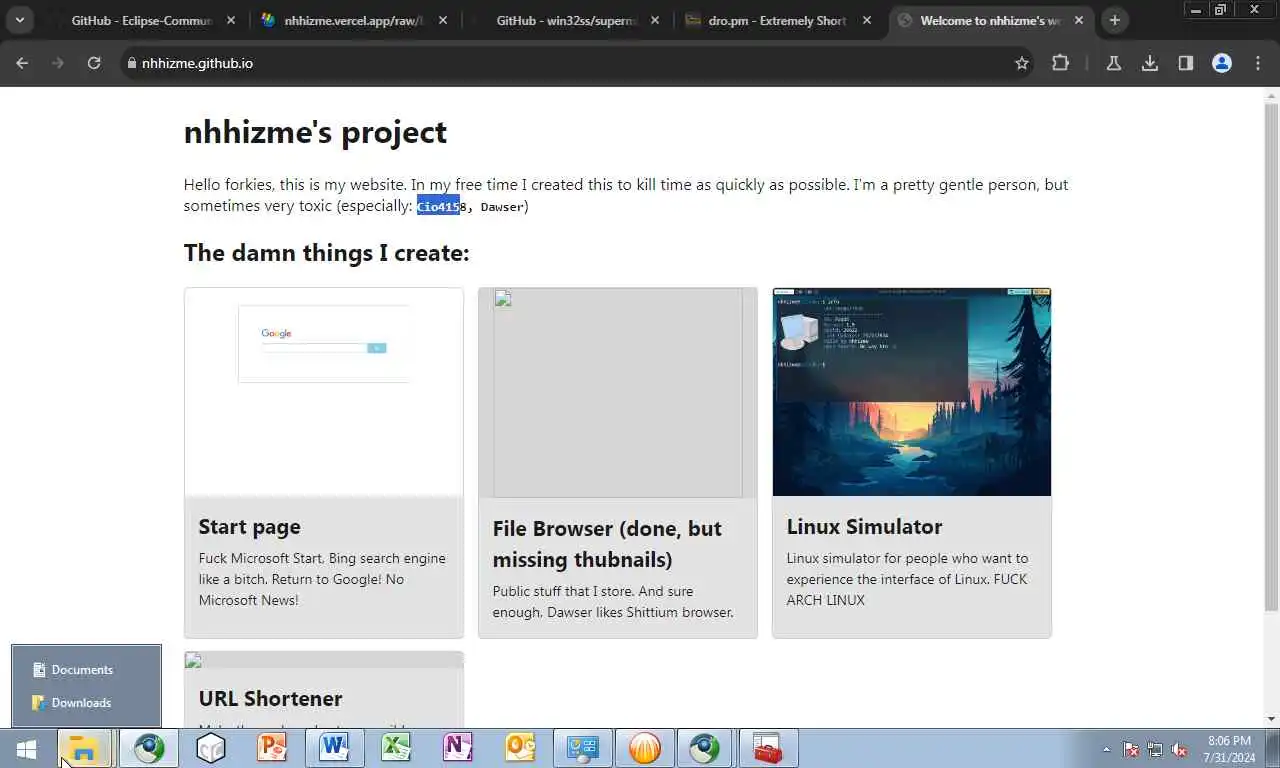Open the network tray icon
The image size is (1280, 768).
pyautogui.click(x=1155, y=749)
